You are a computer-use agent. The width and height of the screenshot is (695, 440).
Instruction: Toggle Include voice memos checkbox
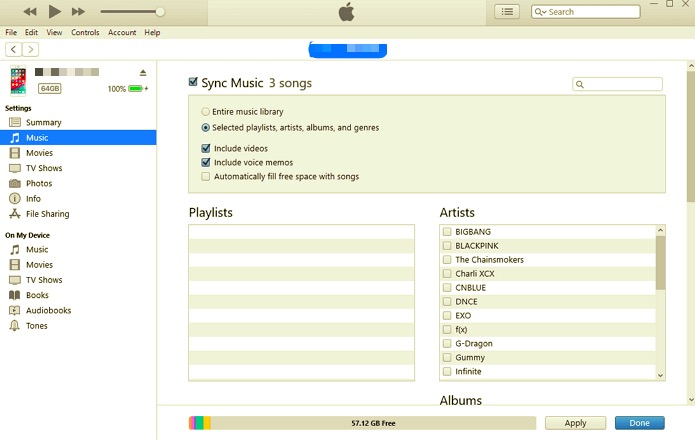(206, 163)
